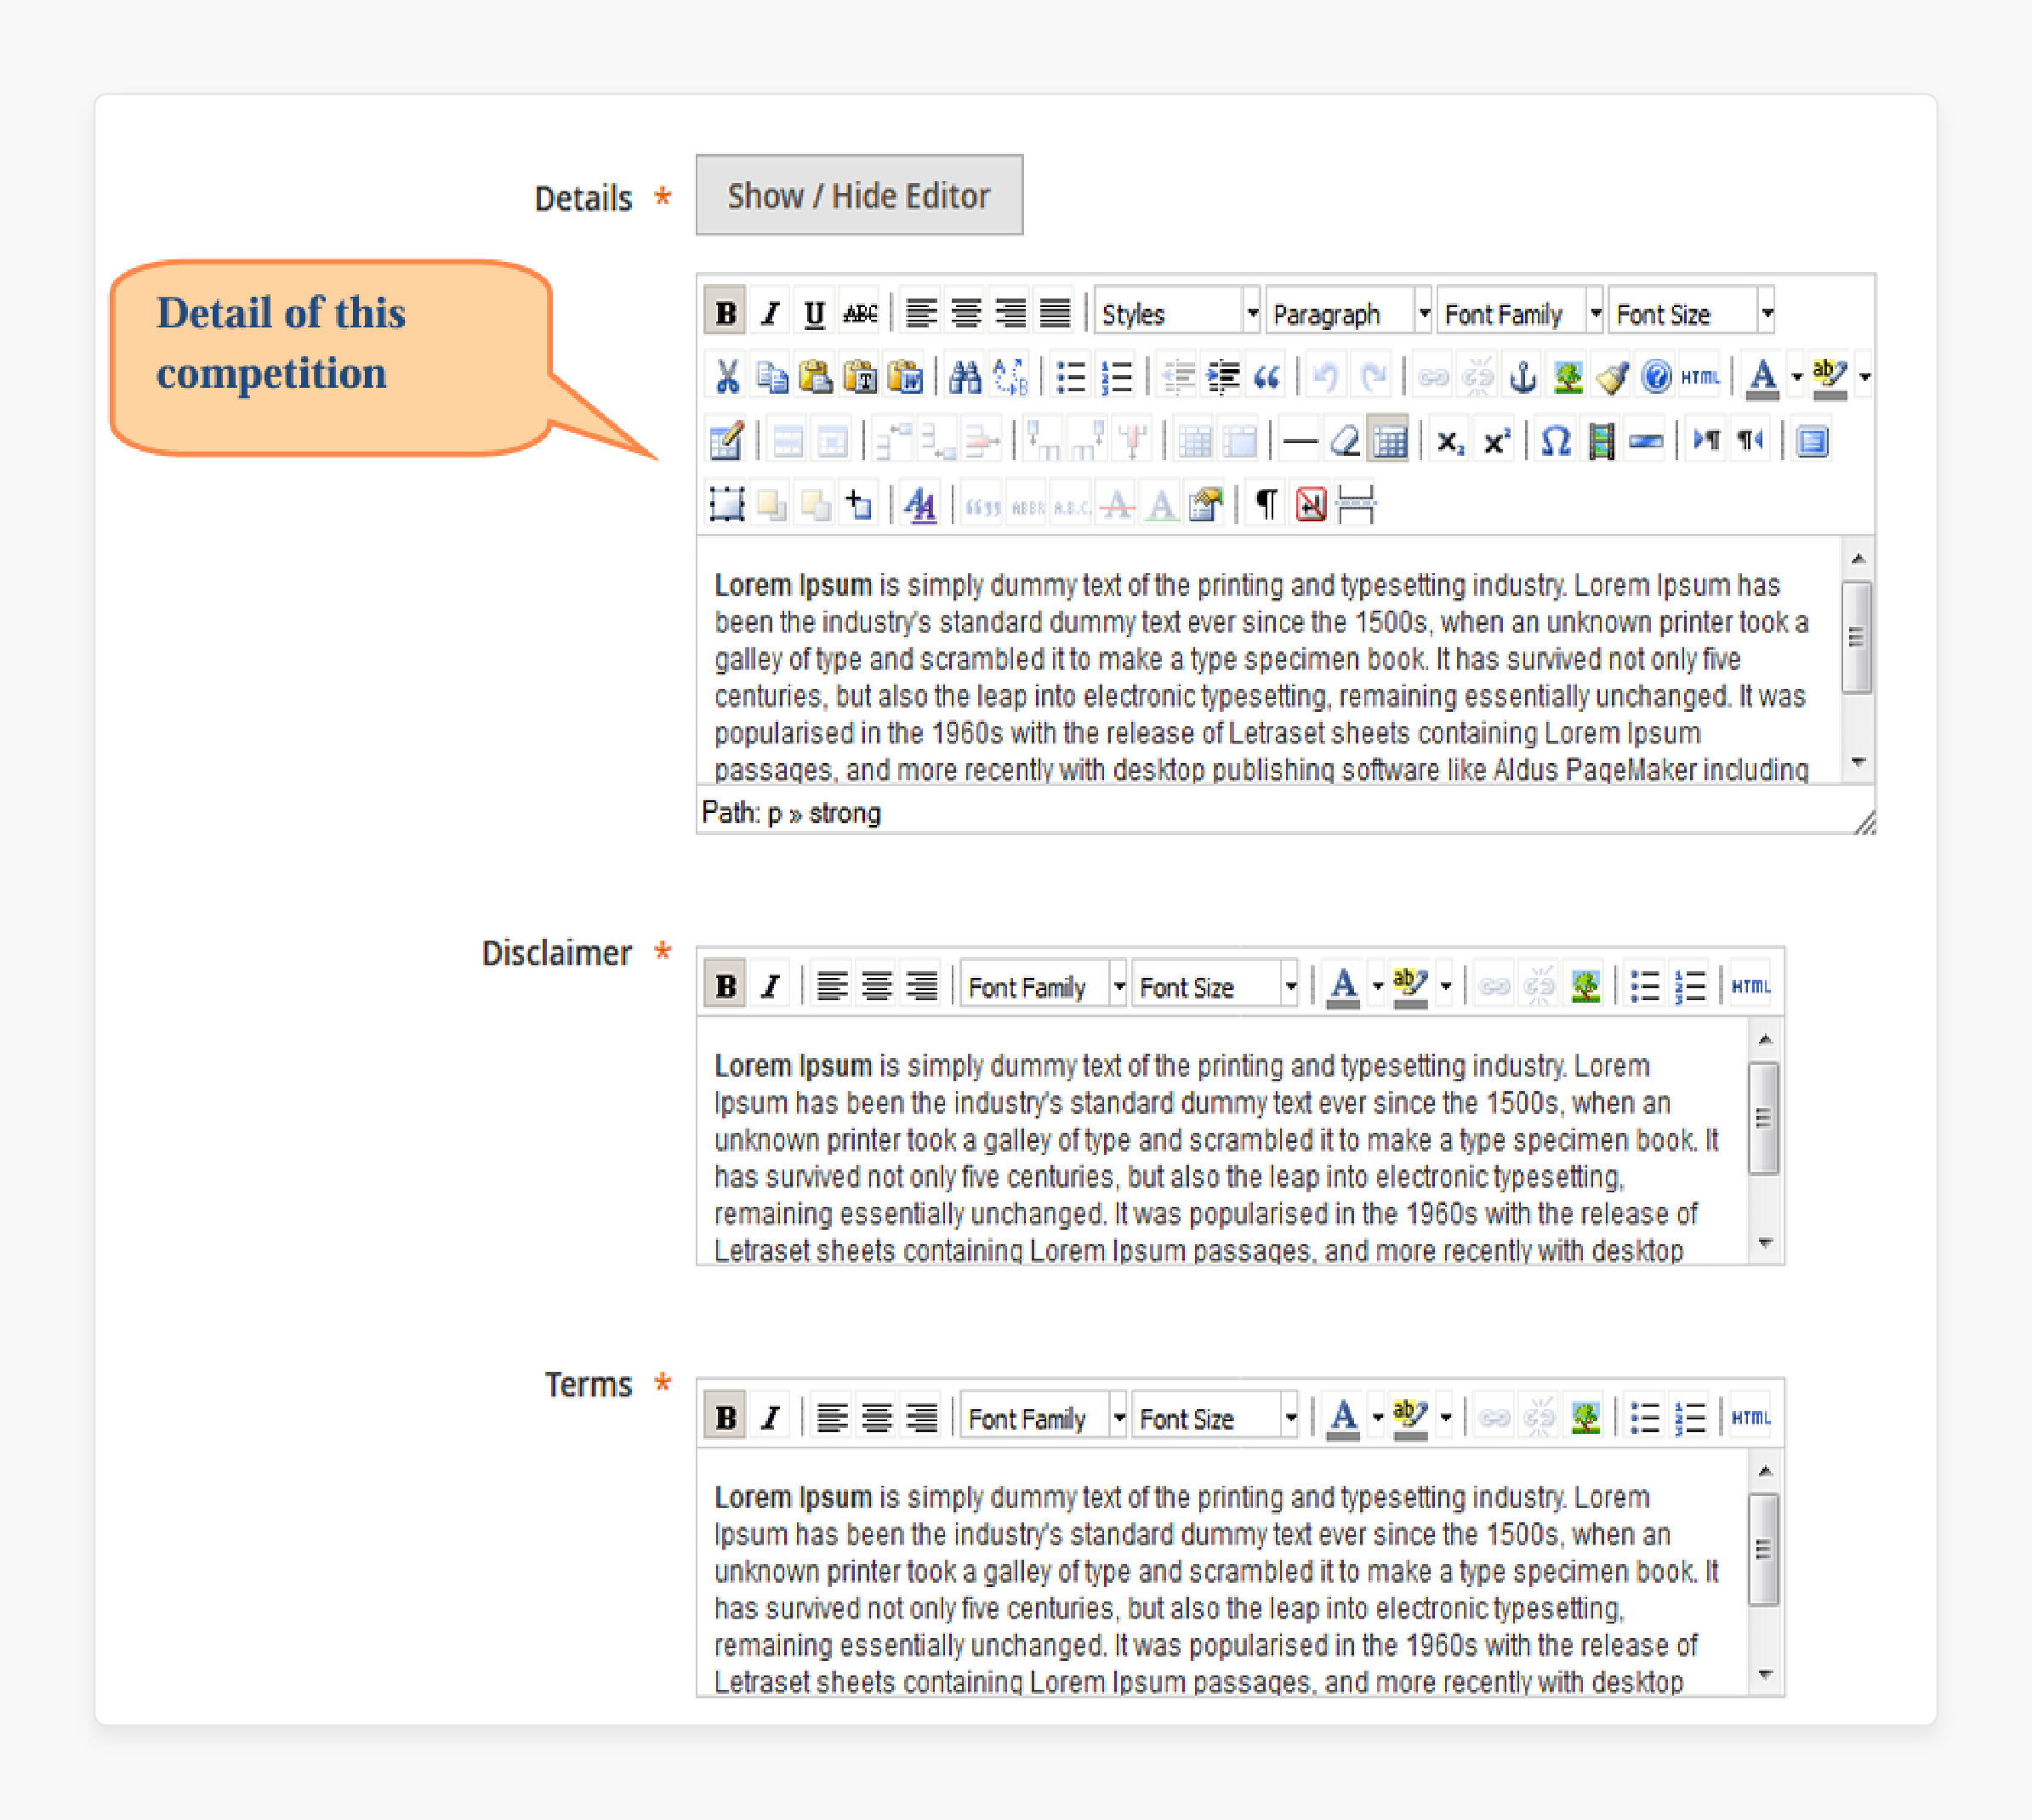Click the Find/Replace A-to-B icon
This screenshot has height=1820, width=2032.
pyautogui.click(x=1010, y=377)
